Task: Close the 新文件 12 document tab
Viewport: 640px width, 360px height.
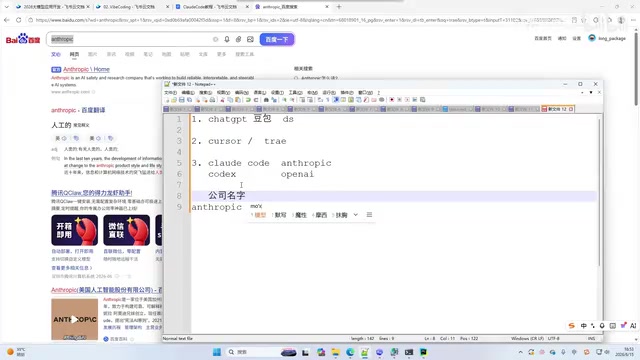Action: [571, 109]
